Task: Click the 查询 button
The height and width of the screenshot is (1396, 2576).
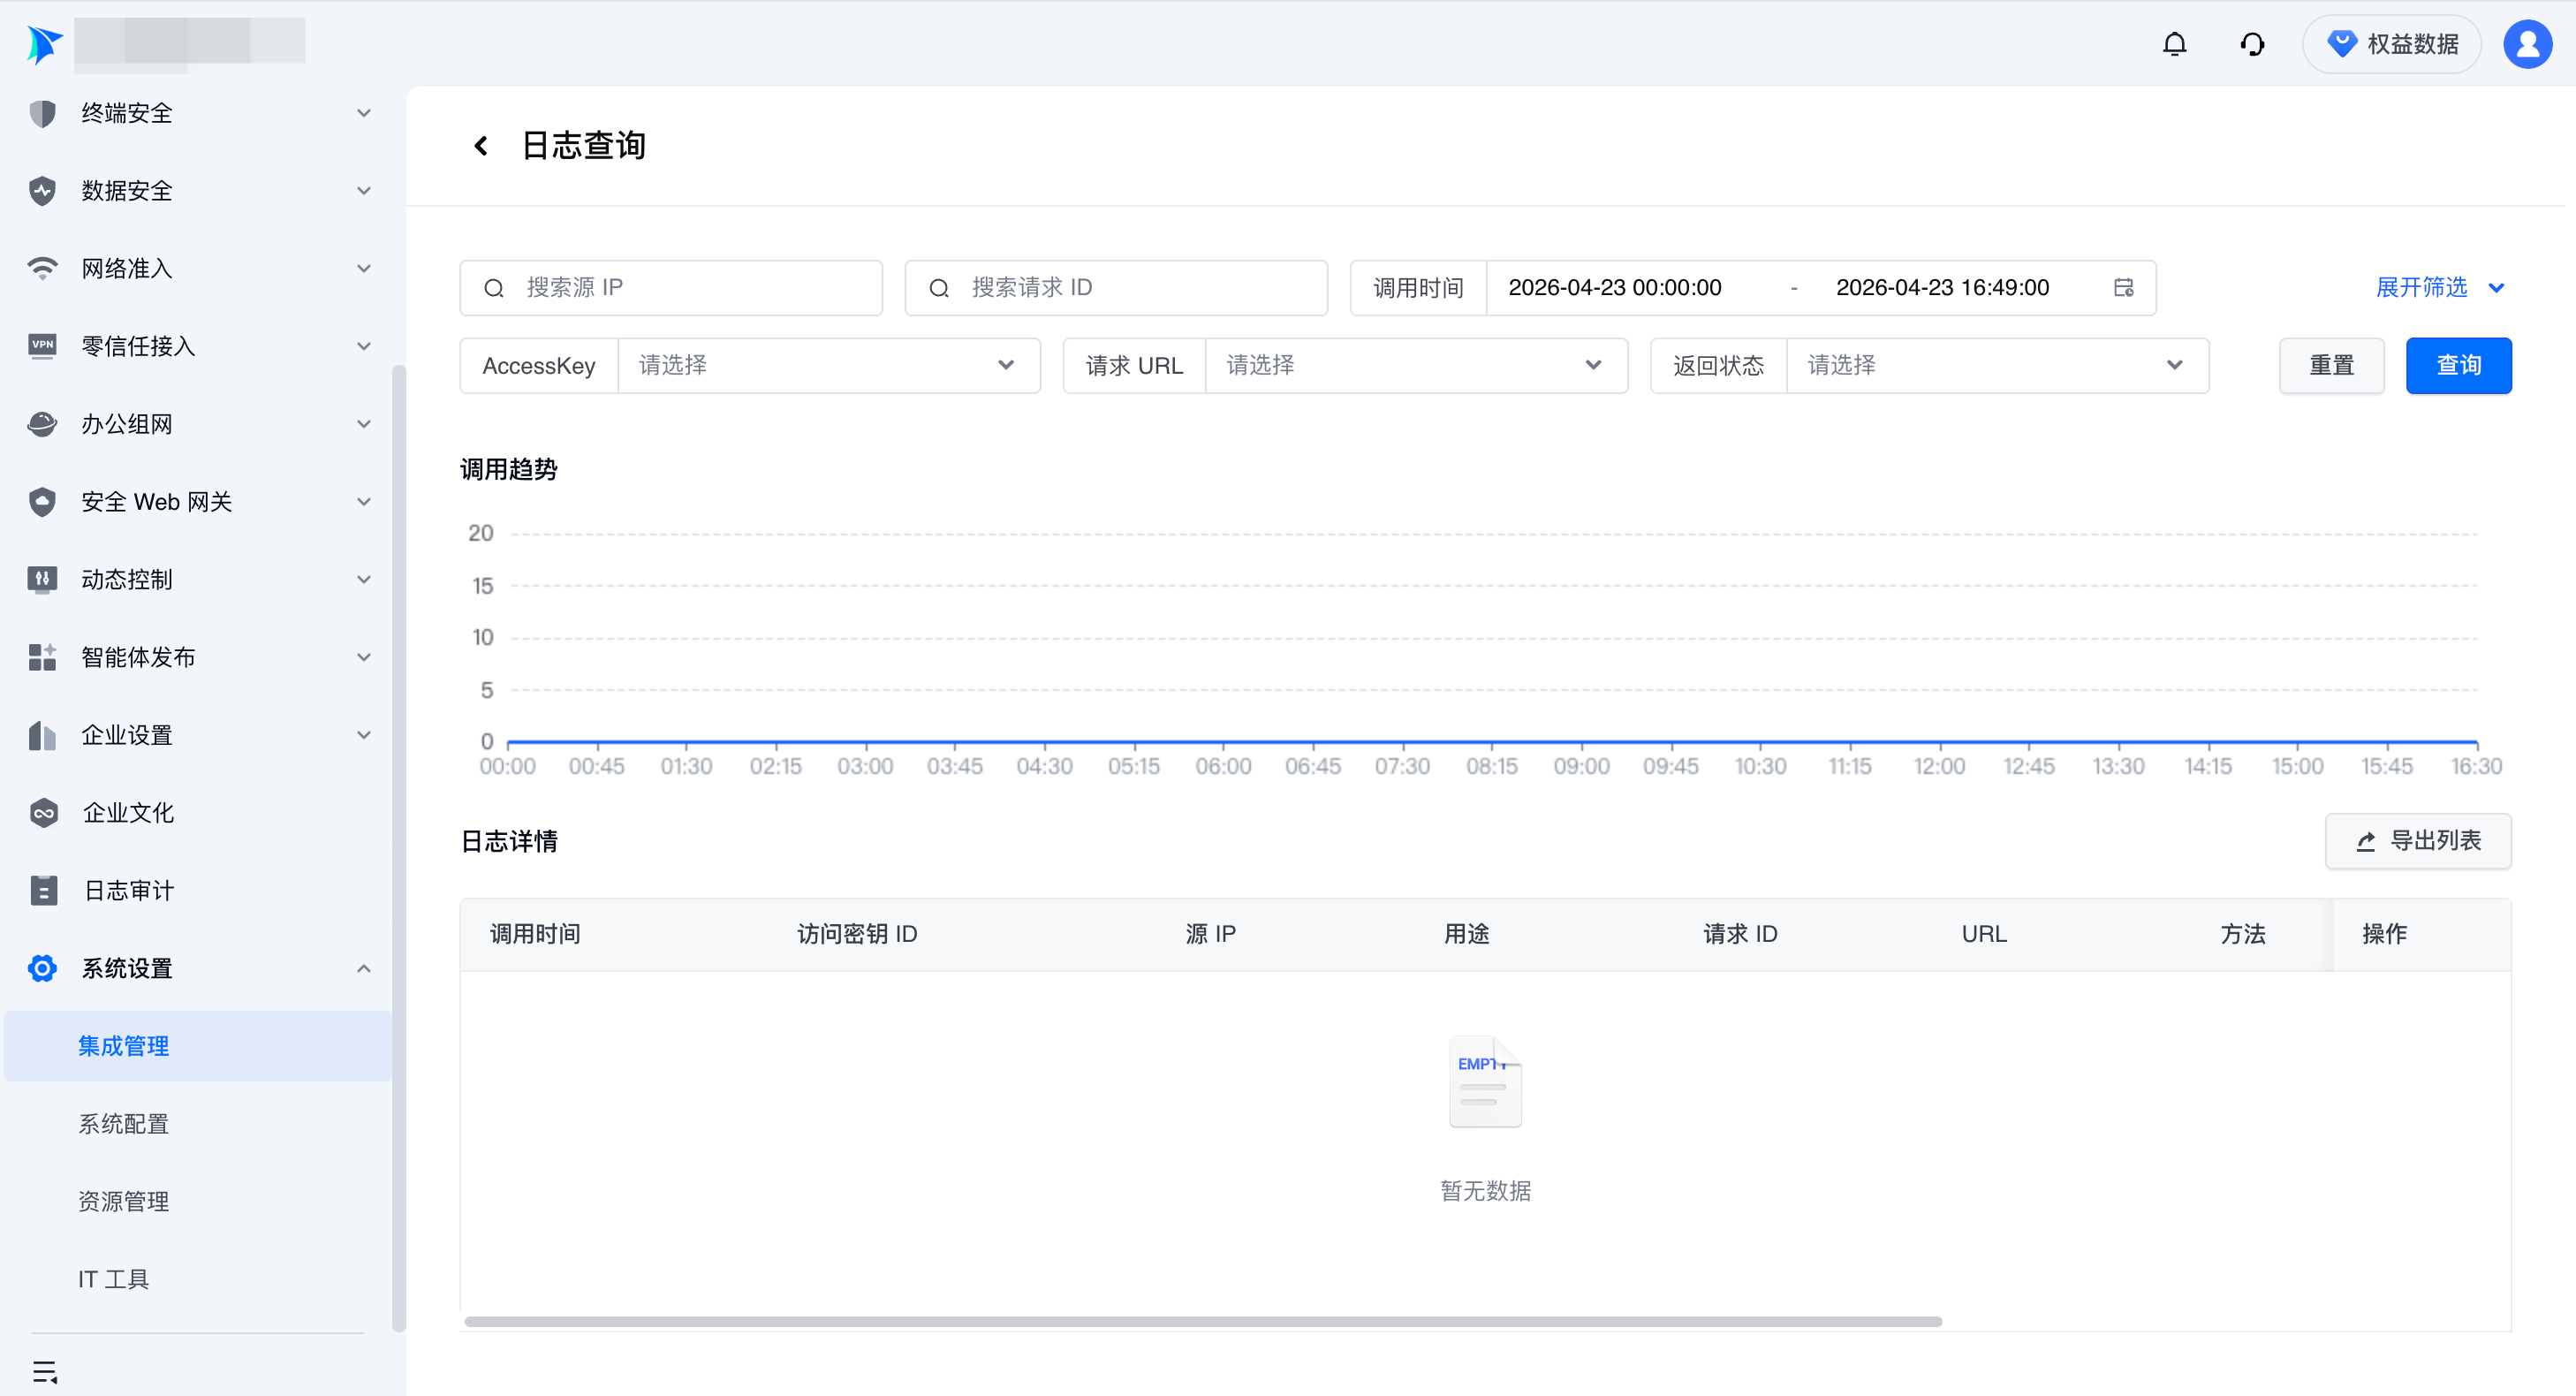Action: click(x=2458, y=366)
